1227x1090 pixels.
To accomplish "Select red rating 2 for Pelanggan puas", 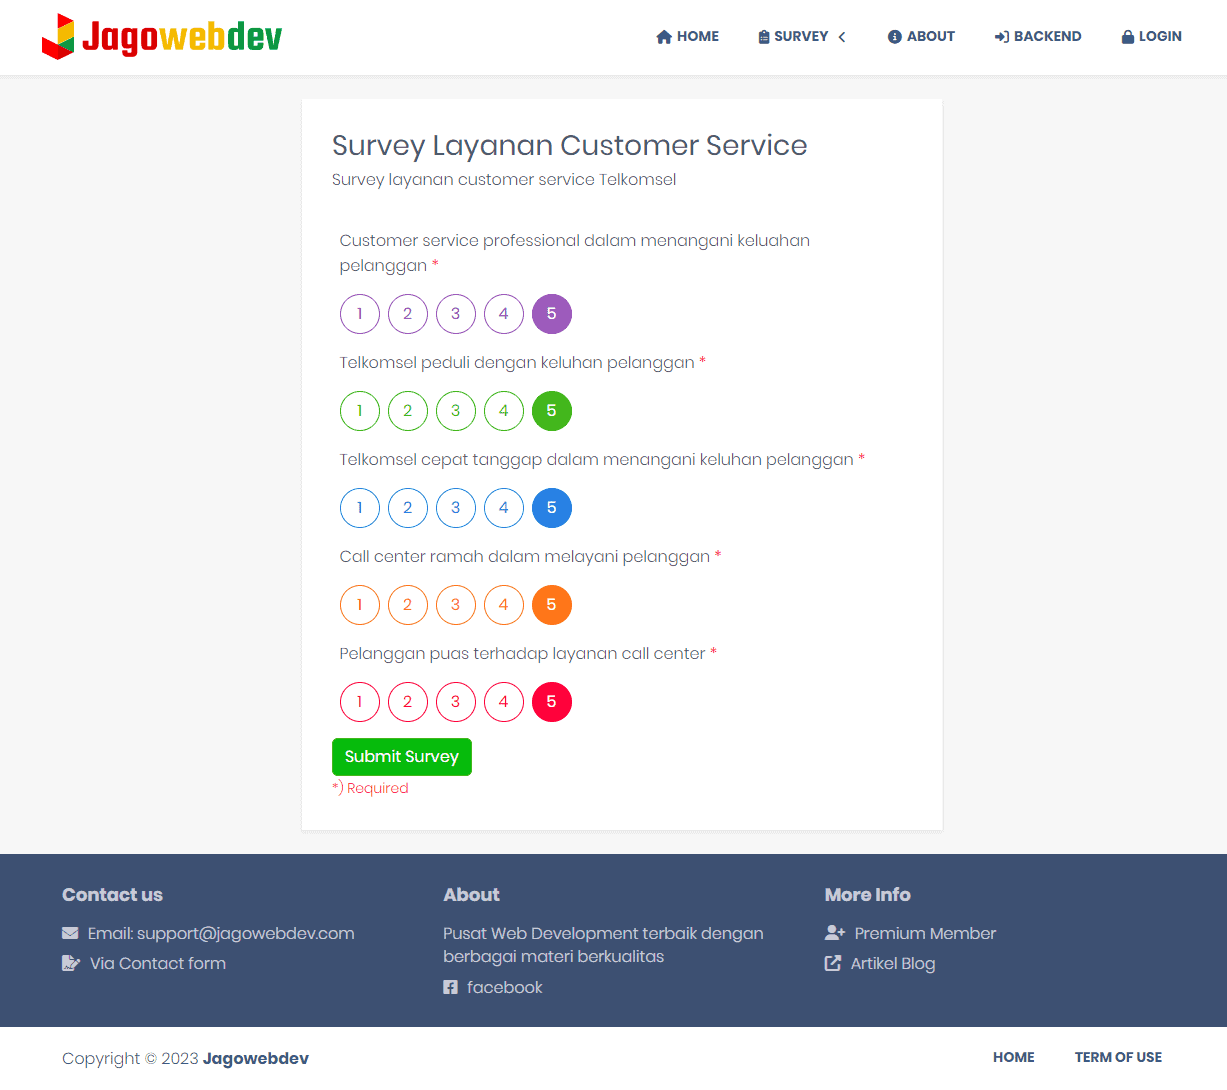I will click(408, 702).
